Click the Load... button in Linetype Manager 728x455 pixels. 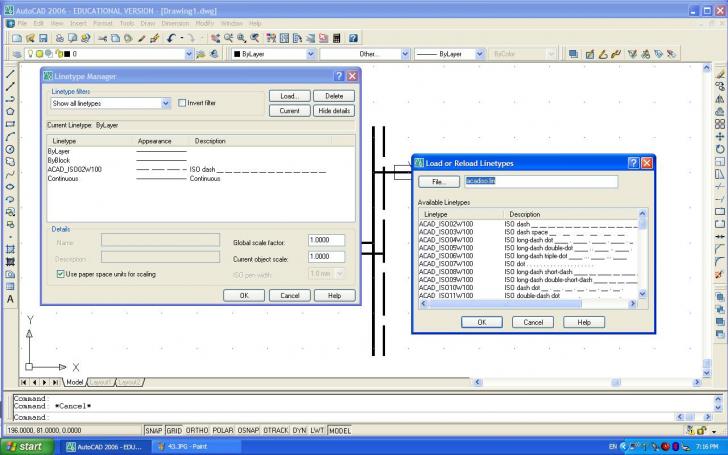[289, 96]
